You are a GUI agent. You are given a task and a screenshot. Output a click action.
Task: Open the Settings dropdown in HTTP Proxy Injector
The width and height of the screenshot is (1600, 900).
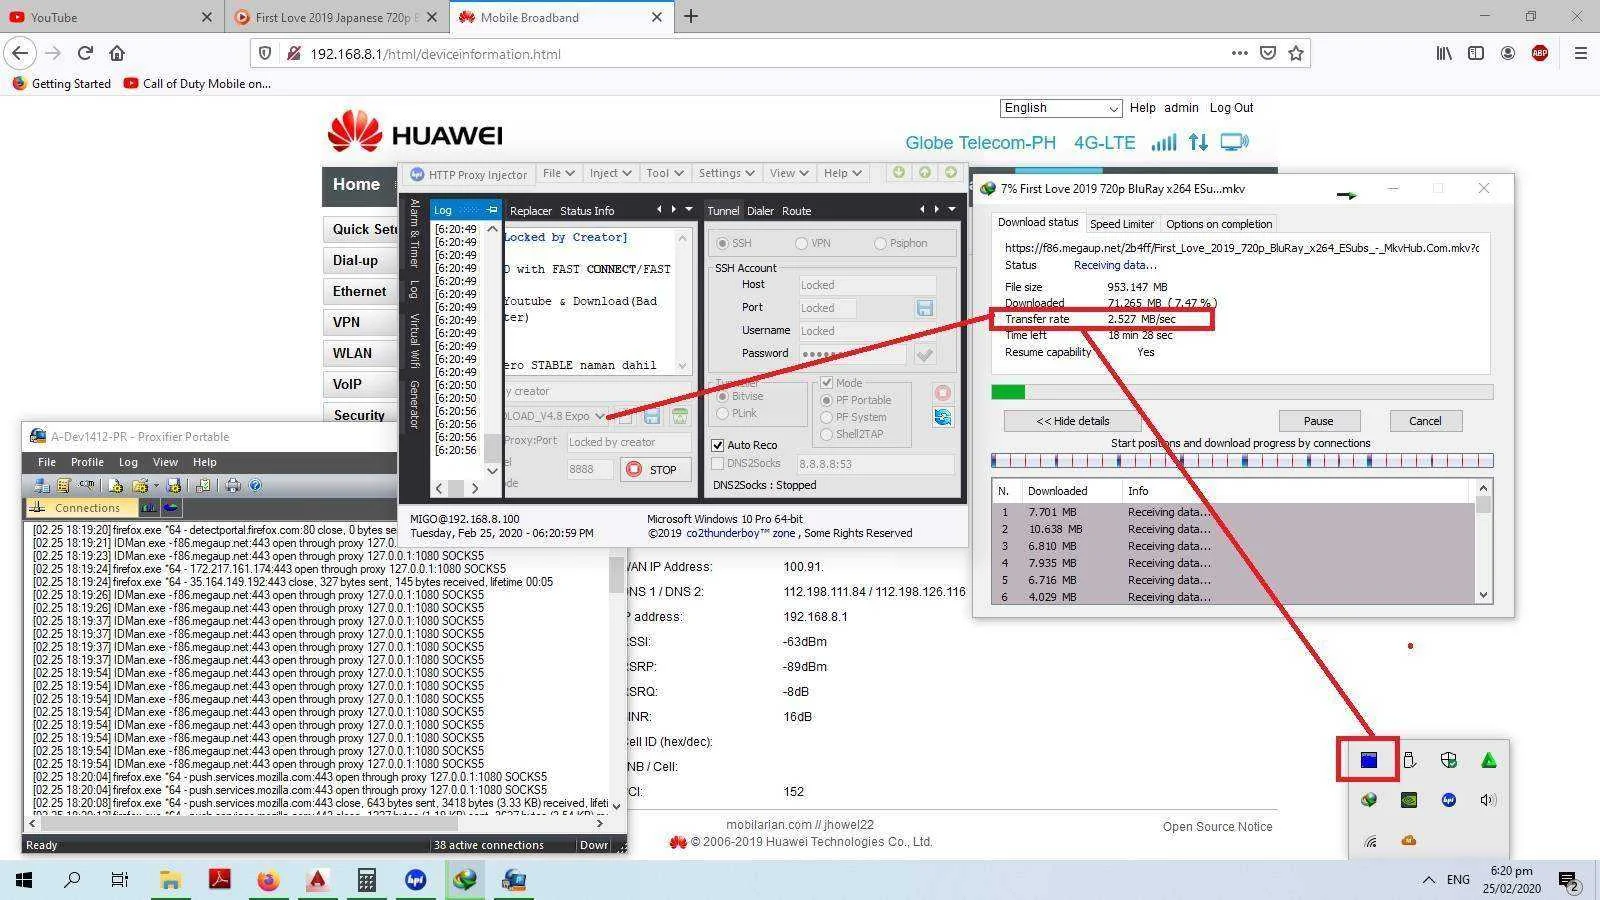(726, 173)
